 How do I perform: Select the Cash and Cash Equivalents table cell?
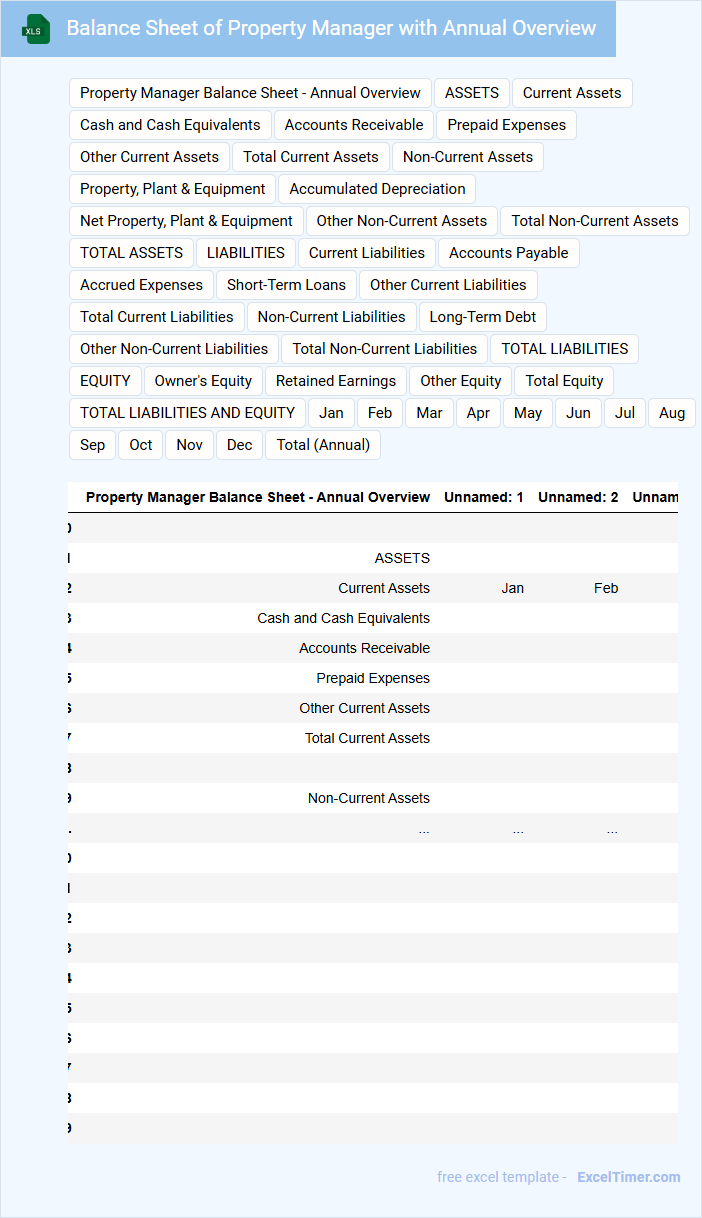343,618
